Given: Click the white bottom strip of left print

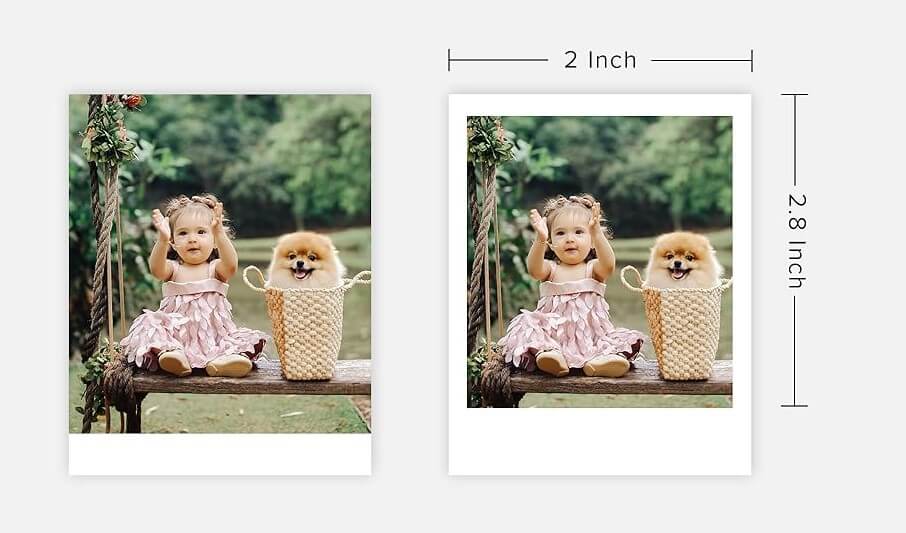Looking at the screenshot, I should pos(220,454).
